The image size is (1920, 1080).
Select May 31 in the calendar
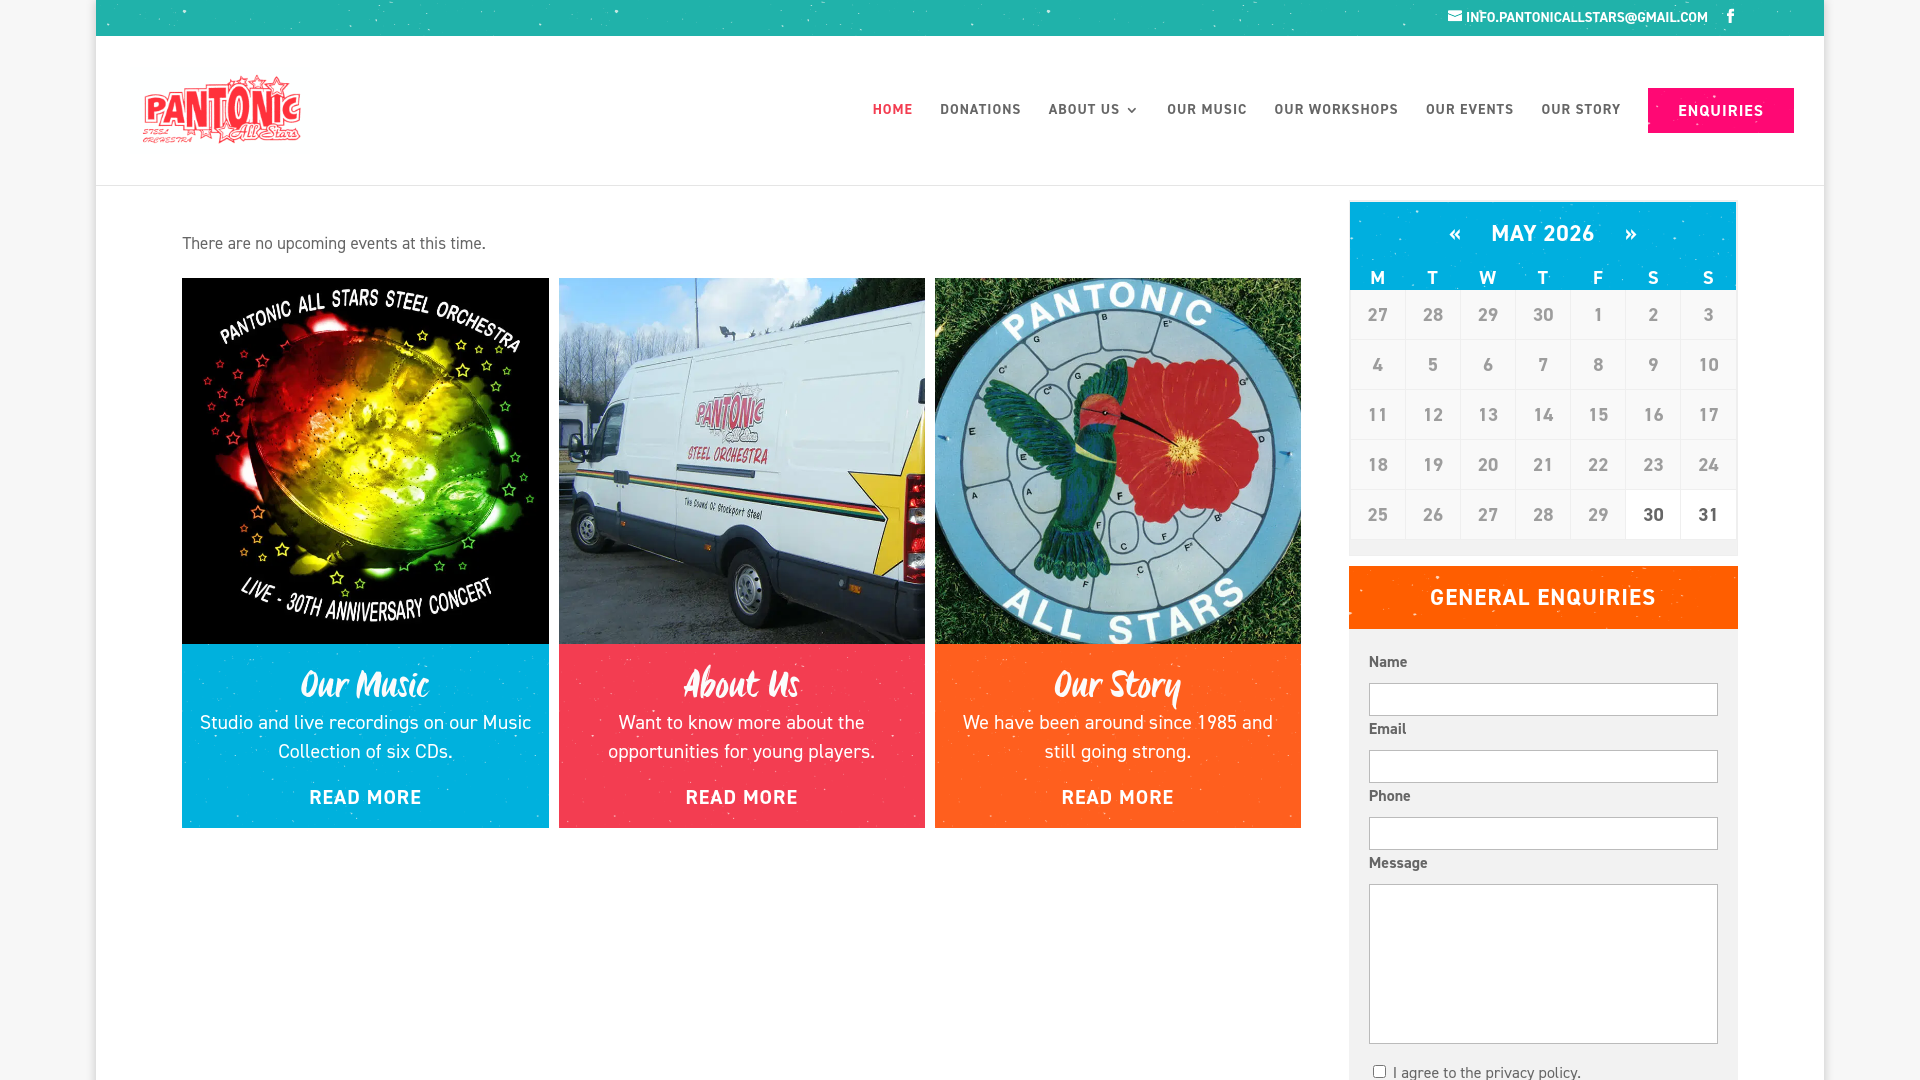(x=1708, y=515)
